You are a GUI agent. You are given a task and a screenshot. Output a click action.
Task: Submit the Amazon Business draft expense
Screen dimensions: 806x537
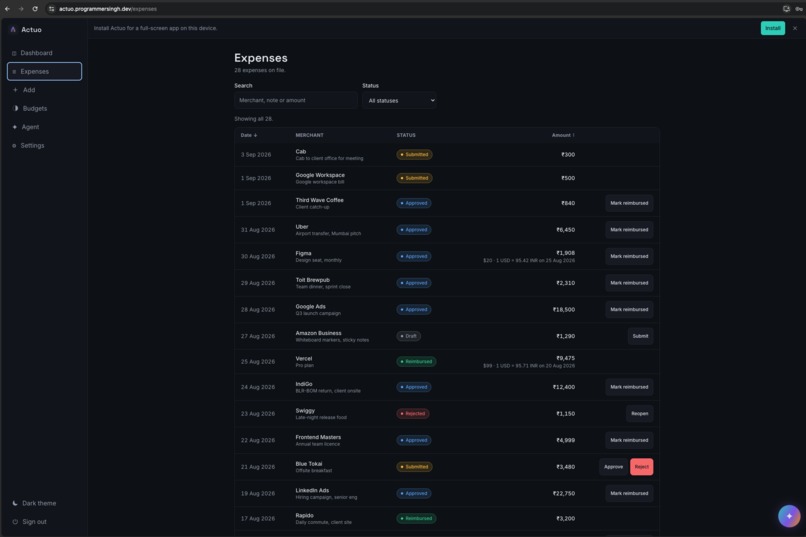pos(640,336)
